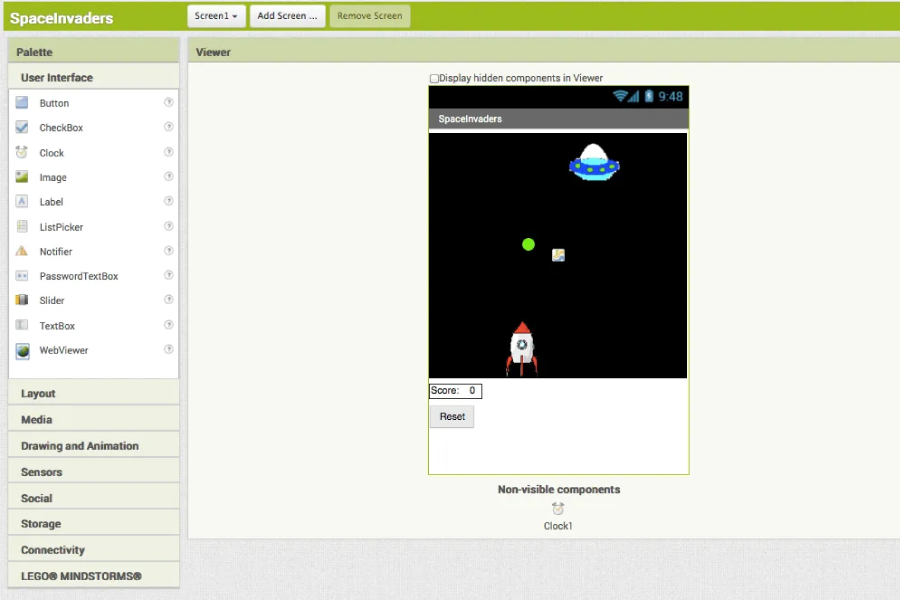900x600 pixels.
Task: Open help for the Clock component
Action: [169, 152]
